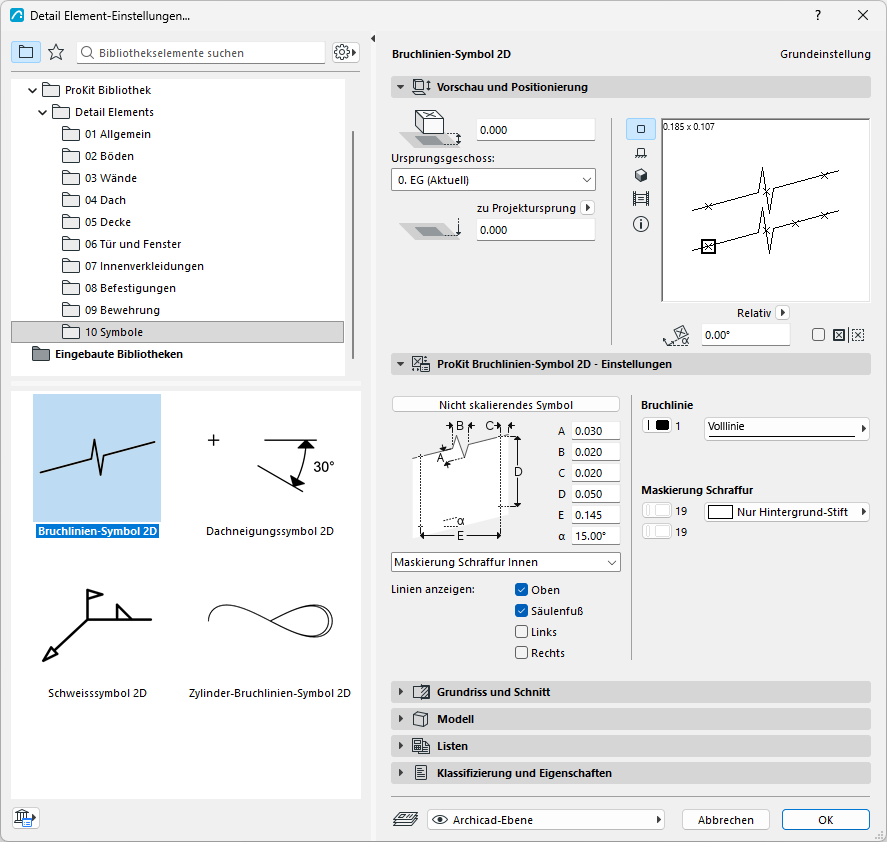
Task: Click the Archicad layer icon
Action: pos(405,819)
